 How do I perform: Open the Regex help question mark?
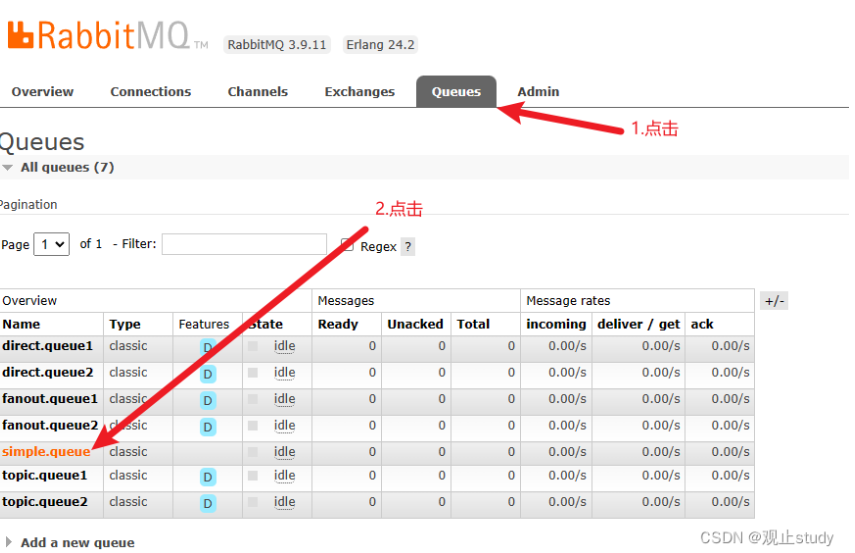(408, 247)
